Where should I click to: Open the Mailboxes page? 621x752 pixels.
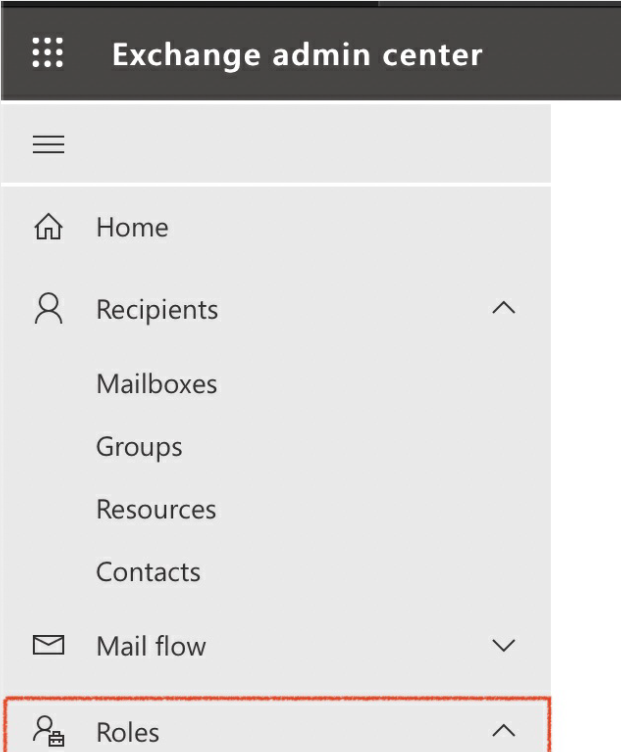(157, 384)
